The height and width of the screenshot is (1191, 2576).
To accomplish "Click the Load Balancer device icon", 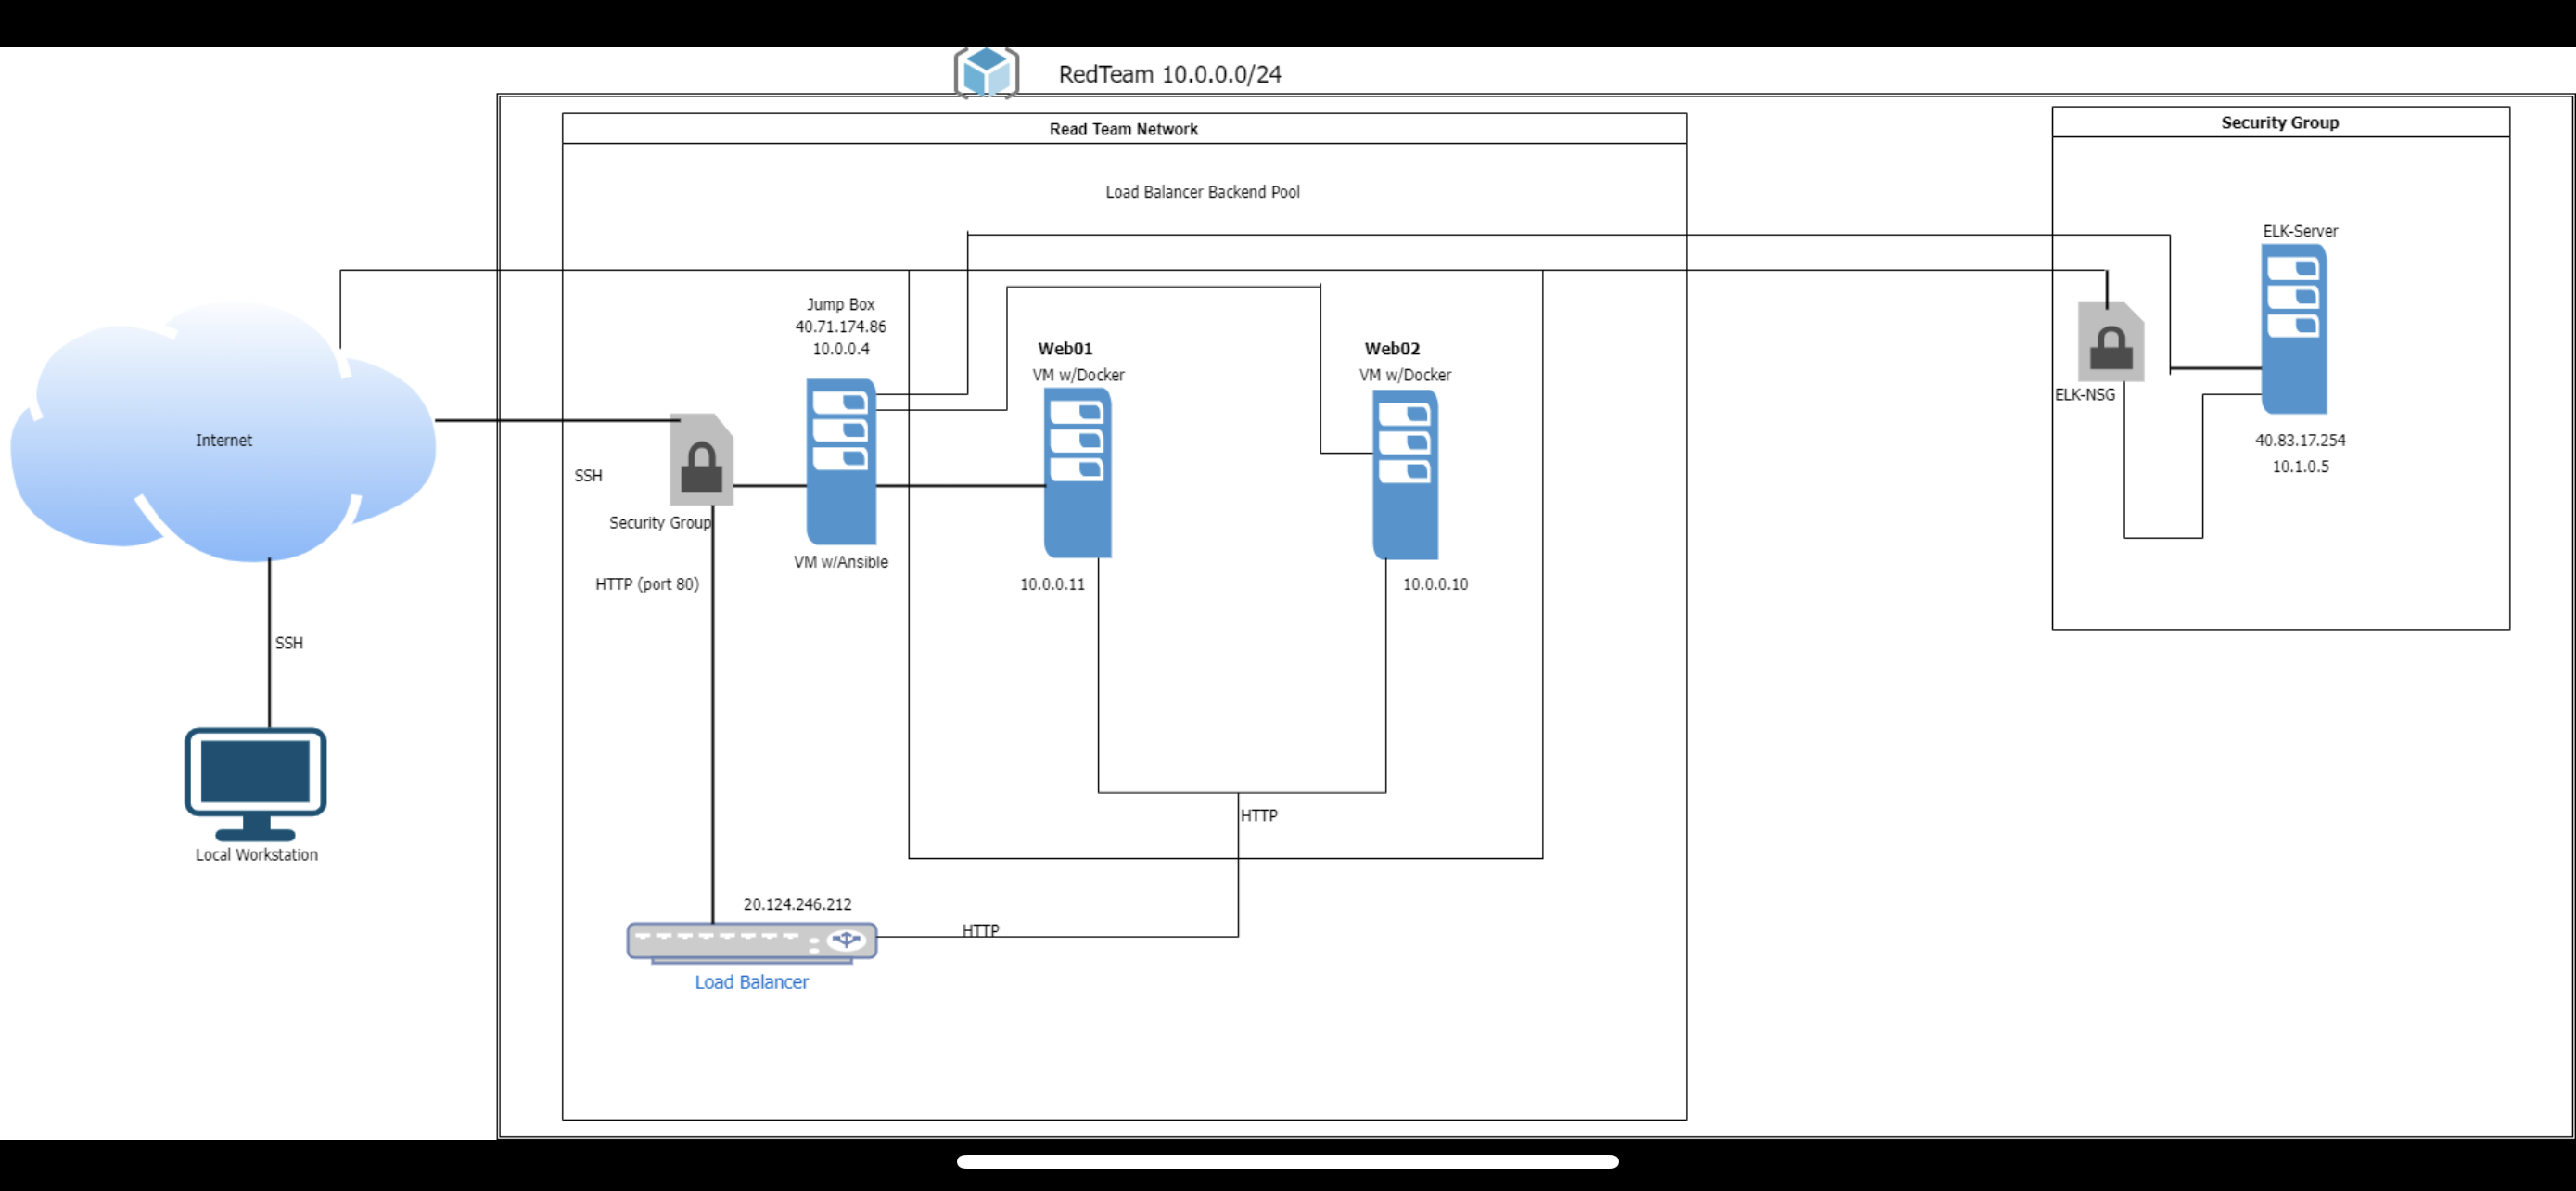I will 752,941.
